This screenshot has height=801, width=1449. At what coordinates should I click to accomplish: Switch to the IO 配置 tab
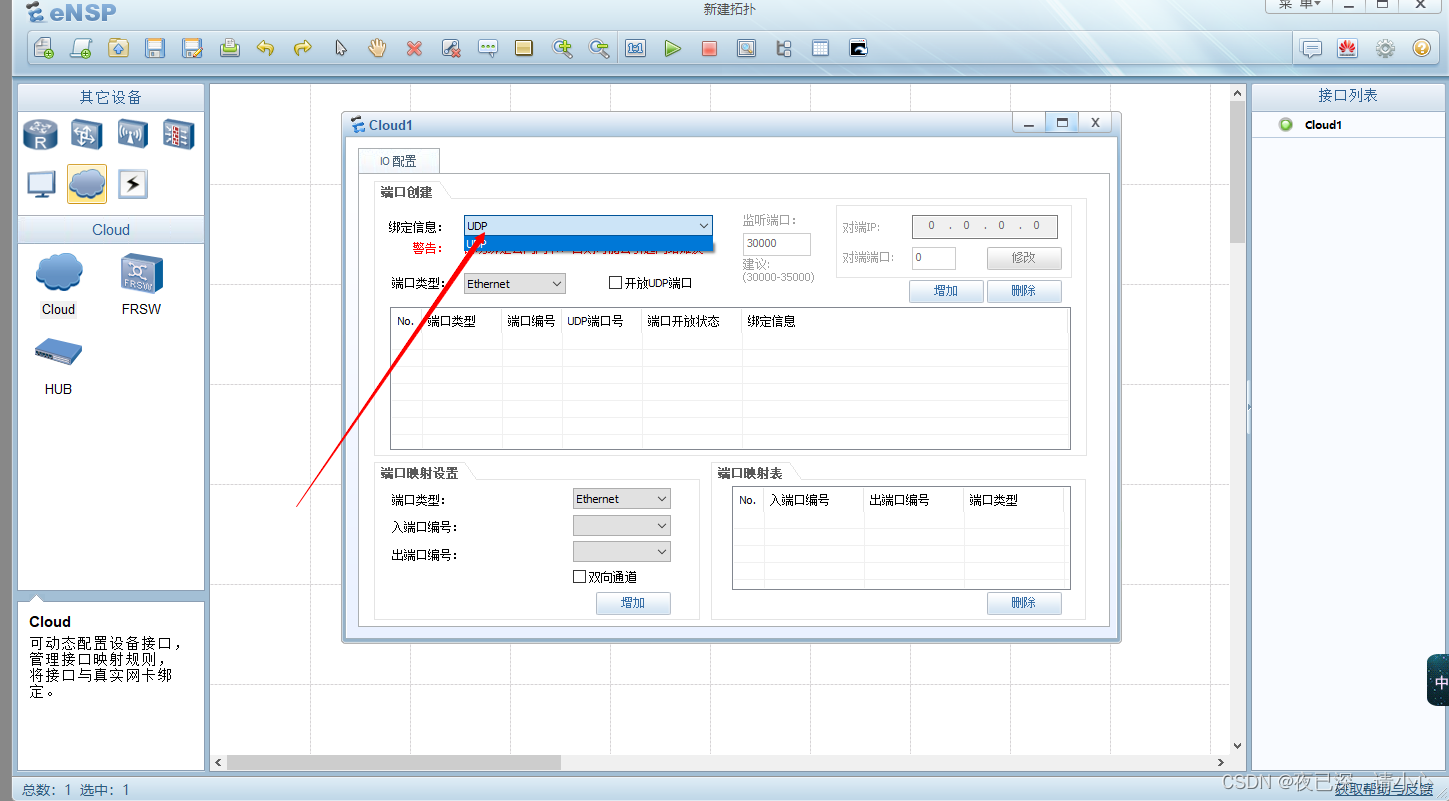coord(398,161)
